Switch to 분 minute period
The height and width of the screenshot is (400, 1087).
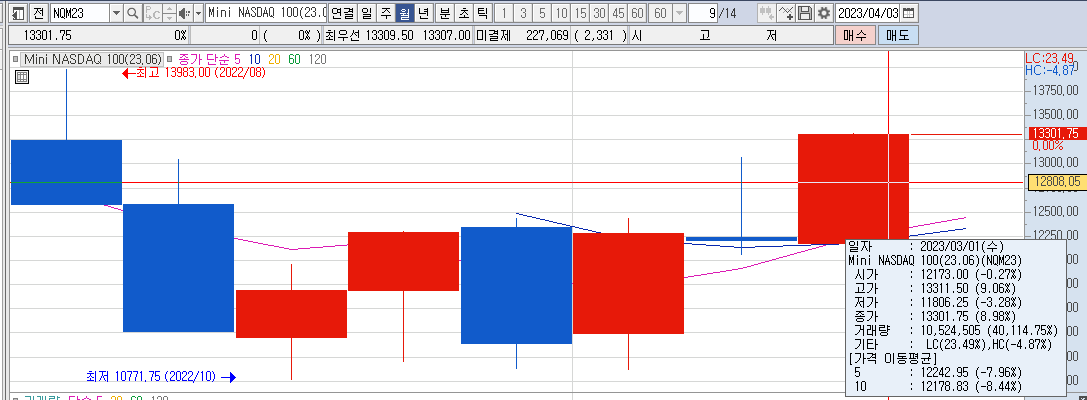pos(444,13)
